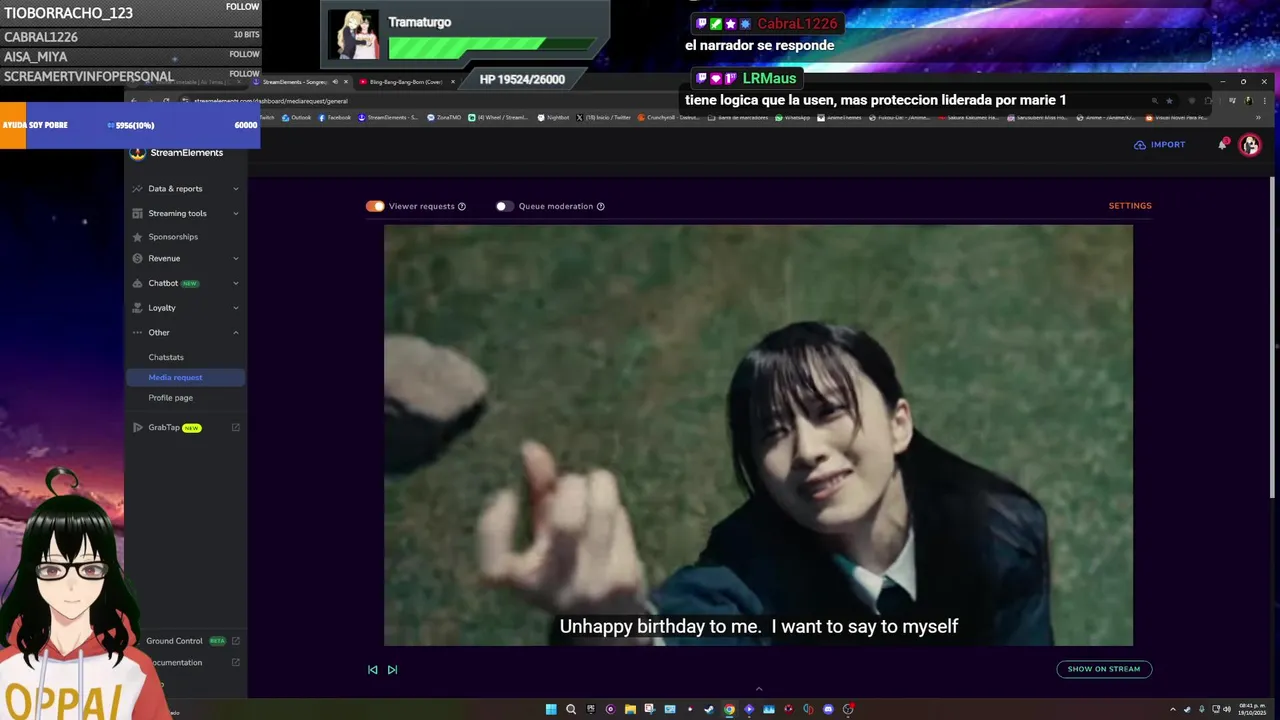Viewport: 1280px width, 720px height.
Task: Click the StreamElements logo icon
Action: pyautogui.click(x=138, y=152)
